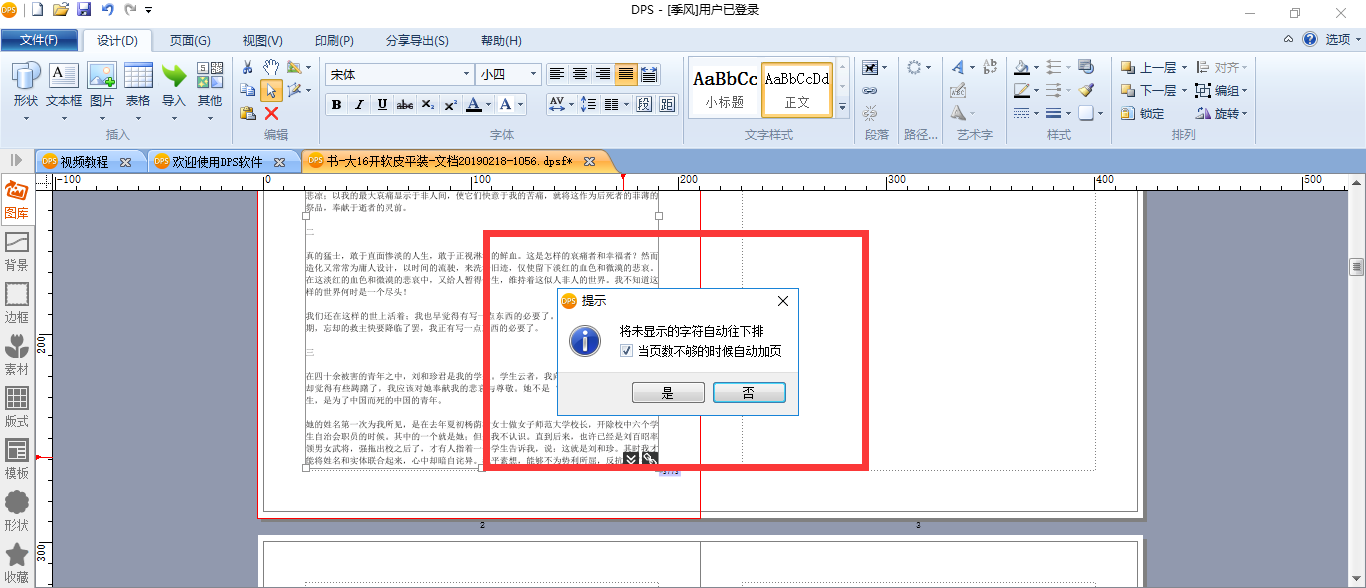Viewport: 1366px width, 588px height.
Task: Click the 距 spacing settings icon
Action: tap(667, 104)
